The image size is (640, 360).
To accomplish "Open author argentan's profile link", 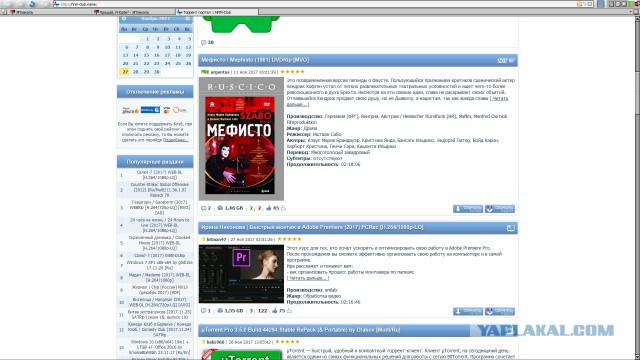I will point(220,72).
